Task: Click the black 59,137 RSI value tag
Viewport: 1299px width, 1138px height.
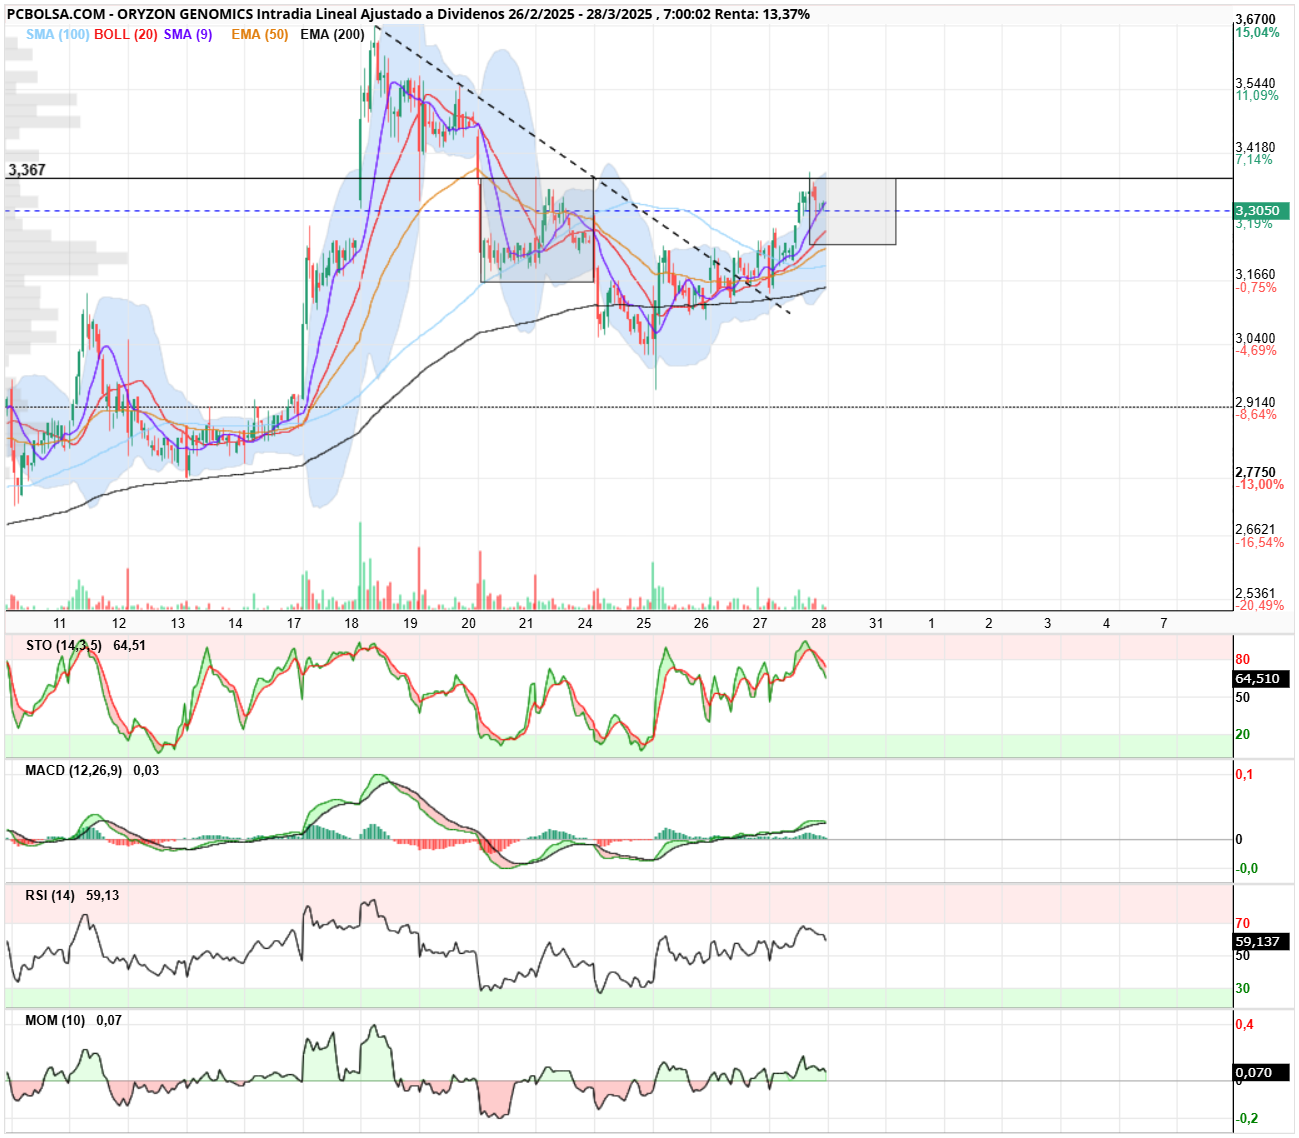Action: click(1262, 942)
